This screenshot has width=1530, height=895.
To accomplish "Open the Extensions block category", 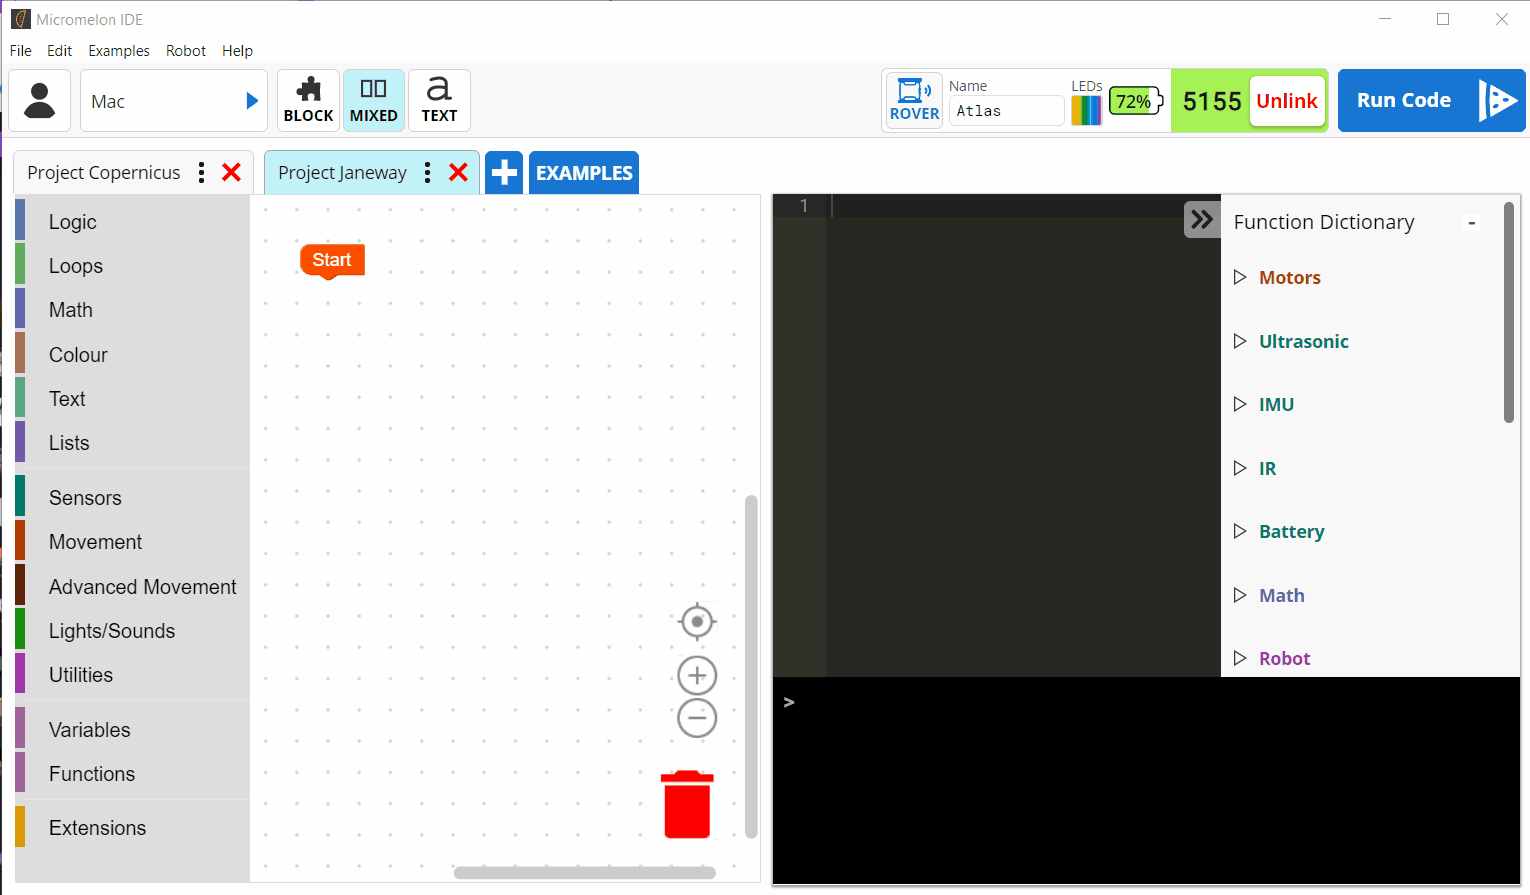I will coord(132,828).
